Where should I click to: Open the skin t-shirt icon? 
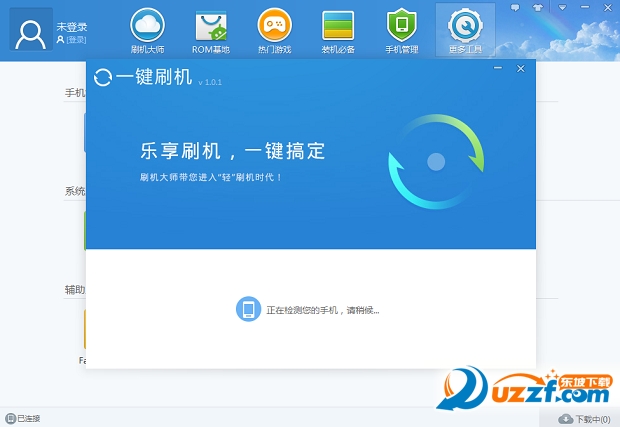tap(538, 8)
